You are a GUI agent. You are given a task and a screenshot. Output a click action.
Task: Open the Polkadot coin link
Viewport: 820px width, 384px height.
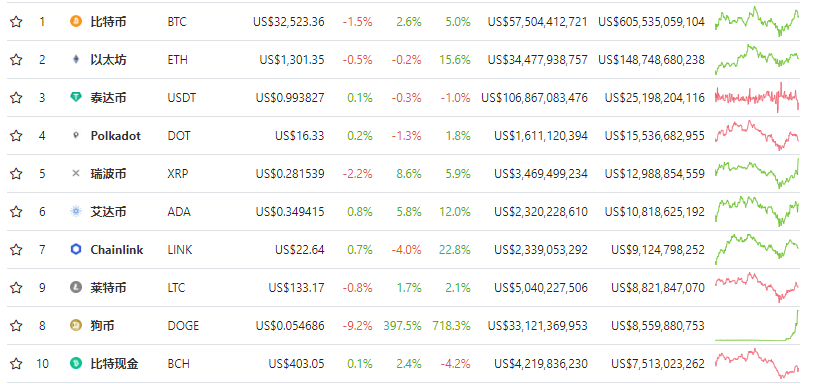tap(116, 135)
